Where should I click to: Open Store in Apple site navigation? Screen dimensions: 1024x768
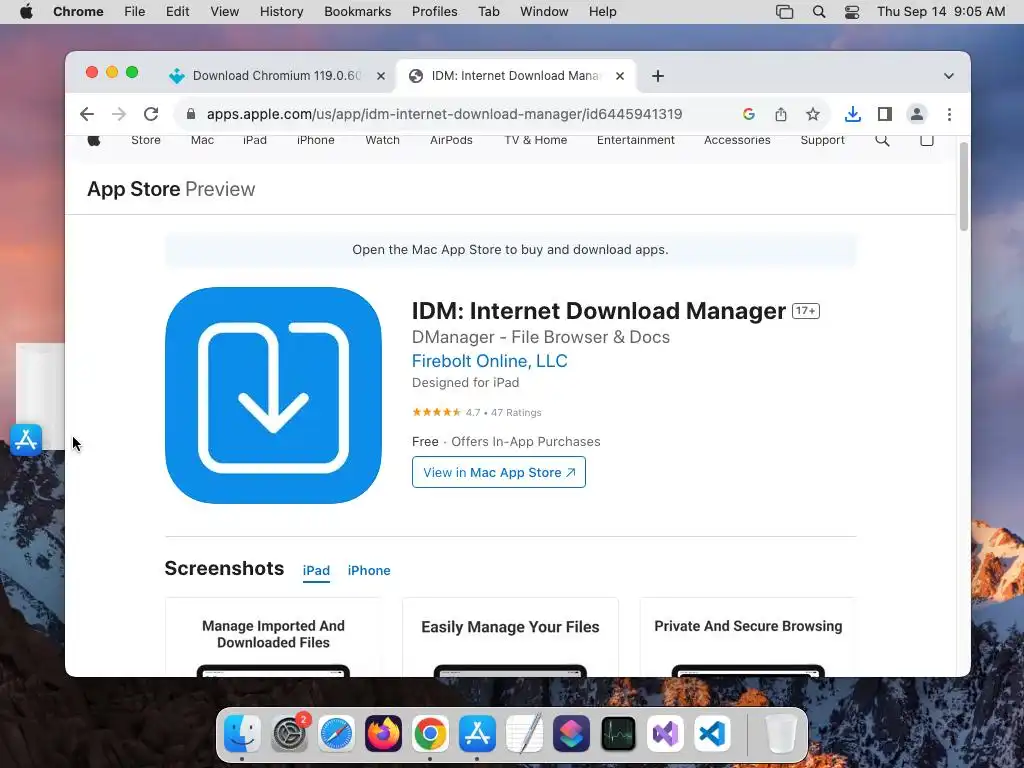pyautogui.click(x=146, y=140)
